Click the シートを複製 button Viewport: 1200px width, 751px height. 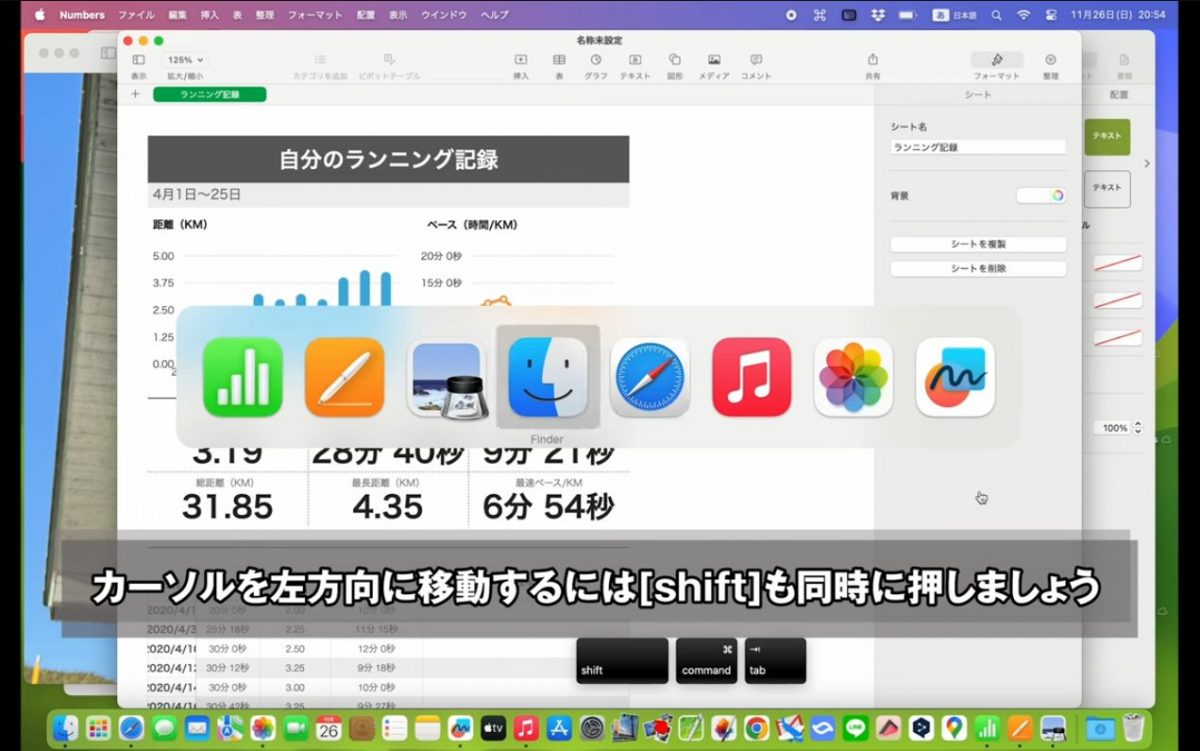coord(978,244)
